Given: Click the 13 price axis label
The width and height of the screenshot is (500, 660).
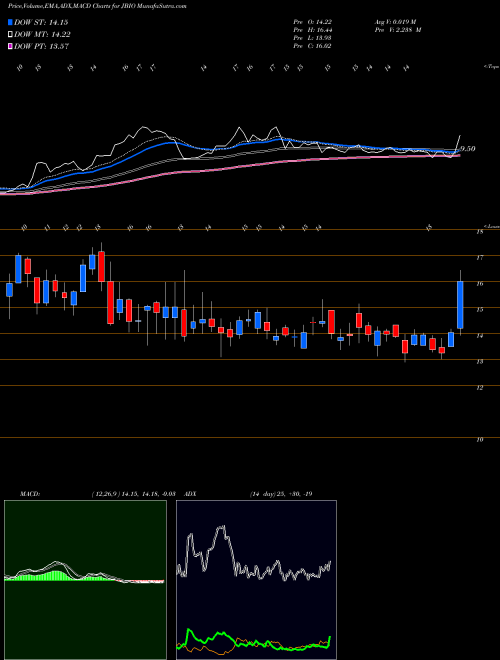Looking at the screenshot, I should coord(479,362).
